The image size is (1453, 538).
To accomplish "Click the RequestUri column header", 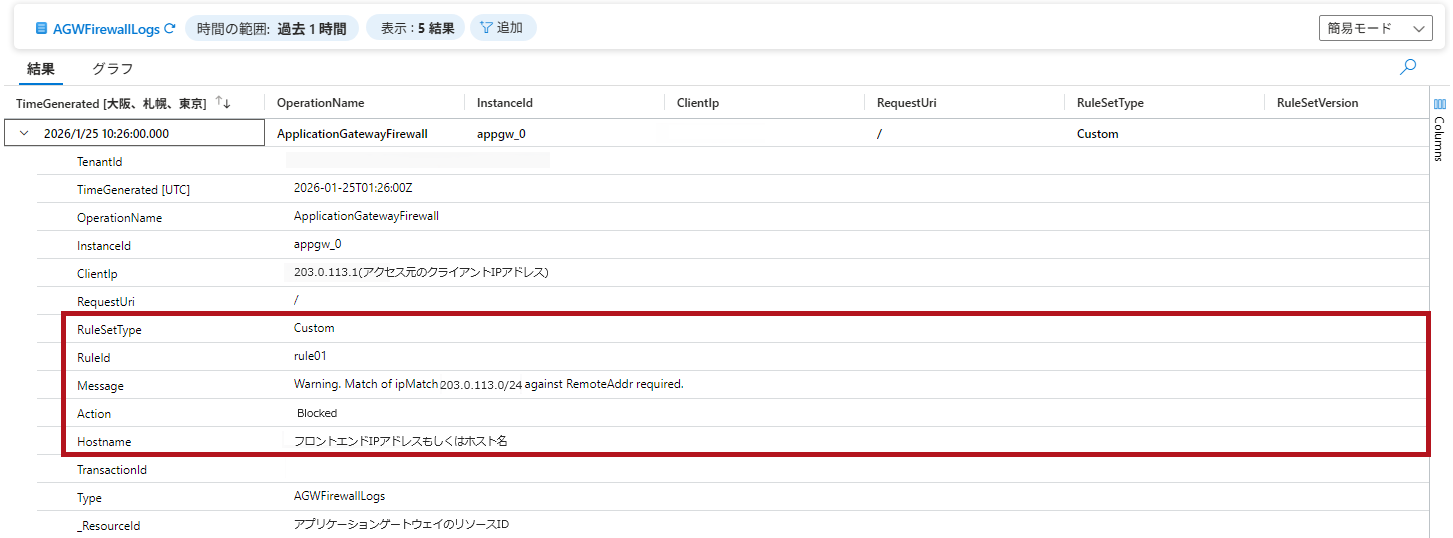I will tap(906, 103).
